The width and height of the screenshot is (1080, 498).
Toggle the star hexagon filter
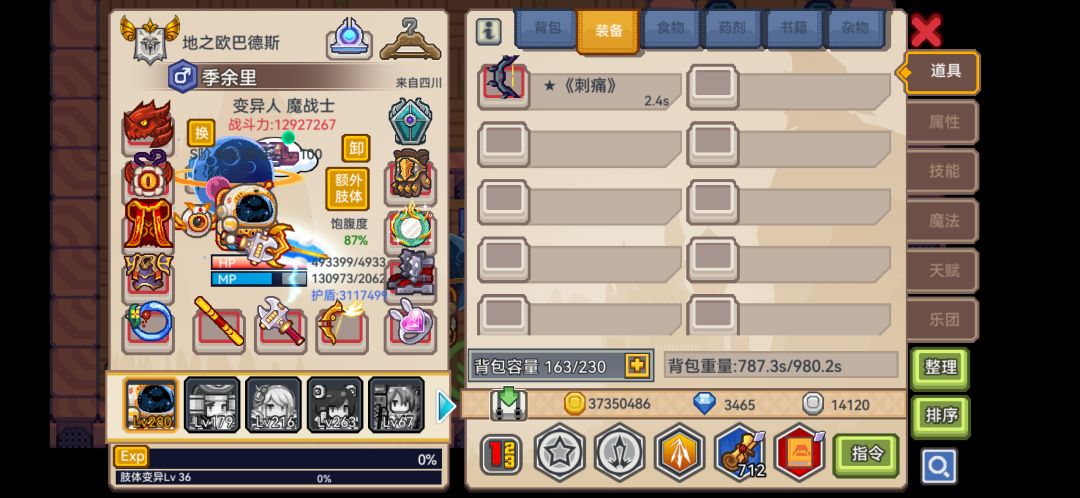(559, 453)
